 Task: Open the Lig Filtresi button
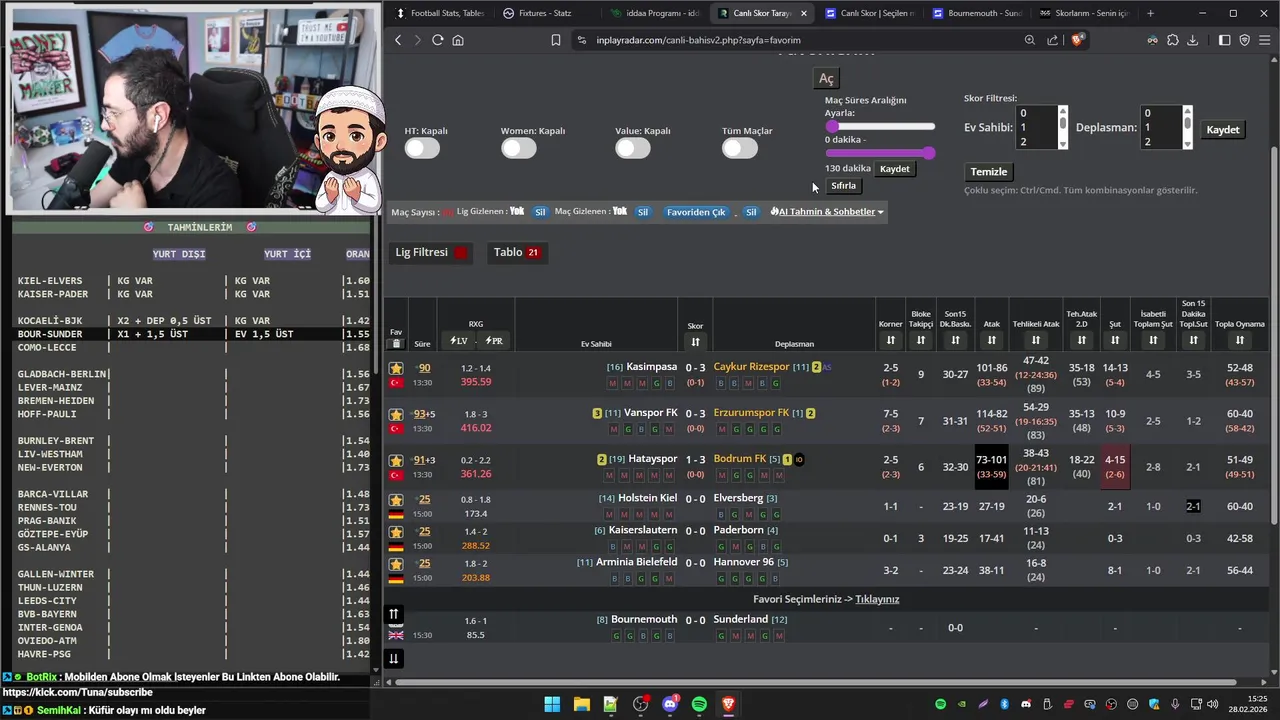(x=432, y=252)
